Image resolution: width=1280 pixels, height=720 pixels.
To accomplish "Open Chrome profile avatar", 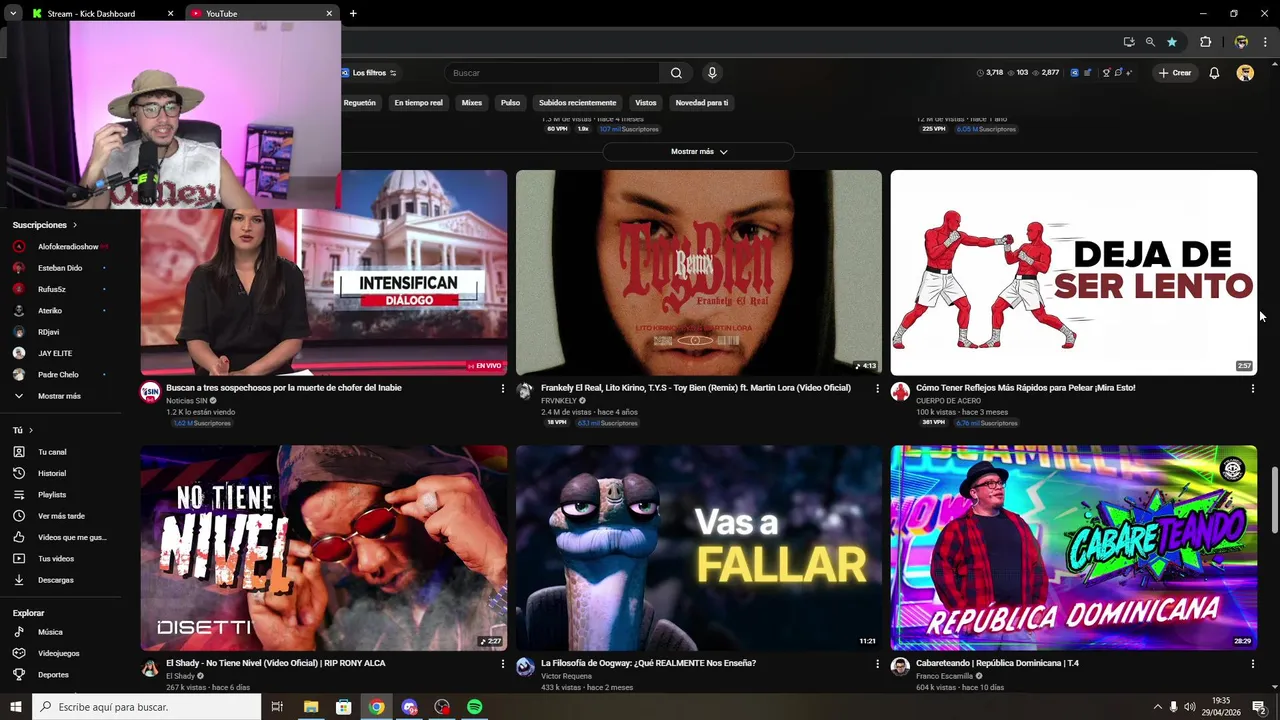I will (x=1241, y=42).
